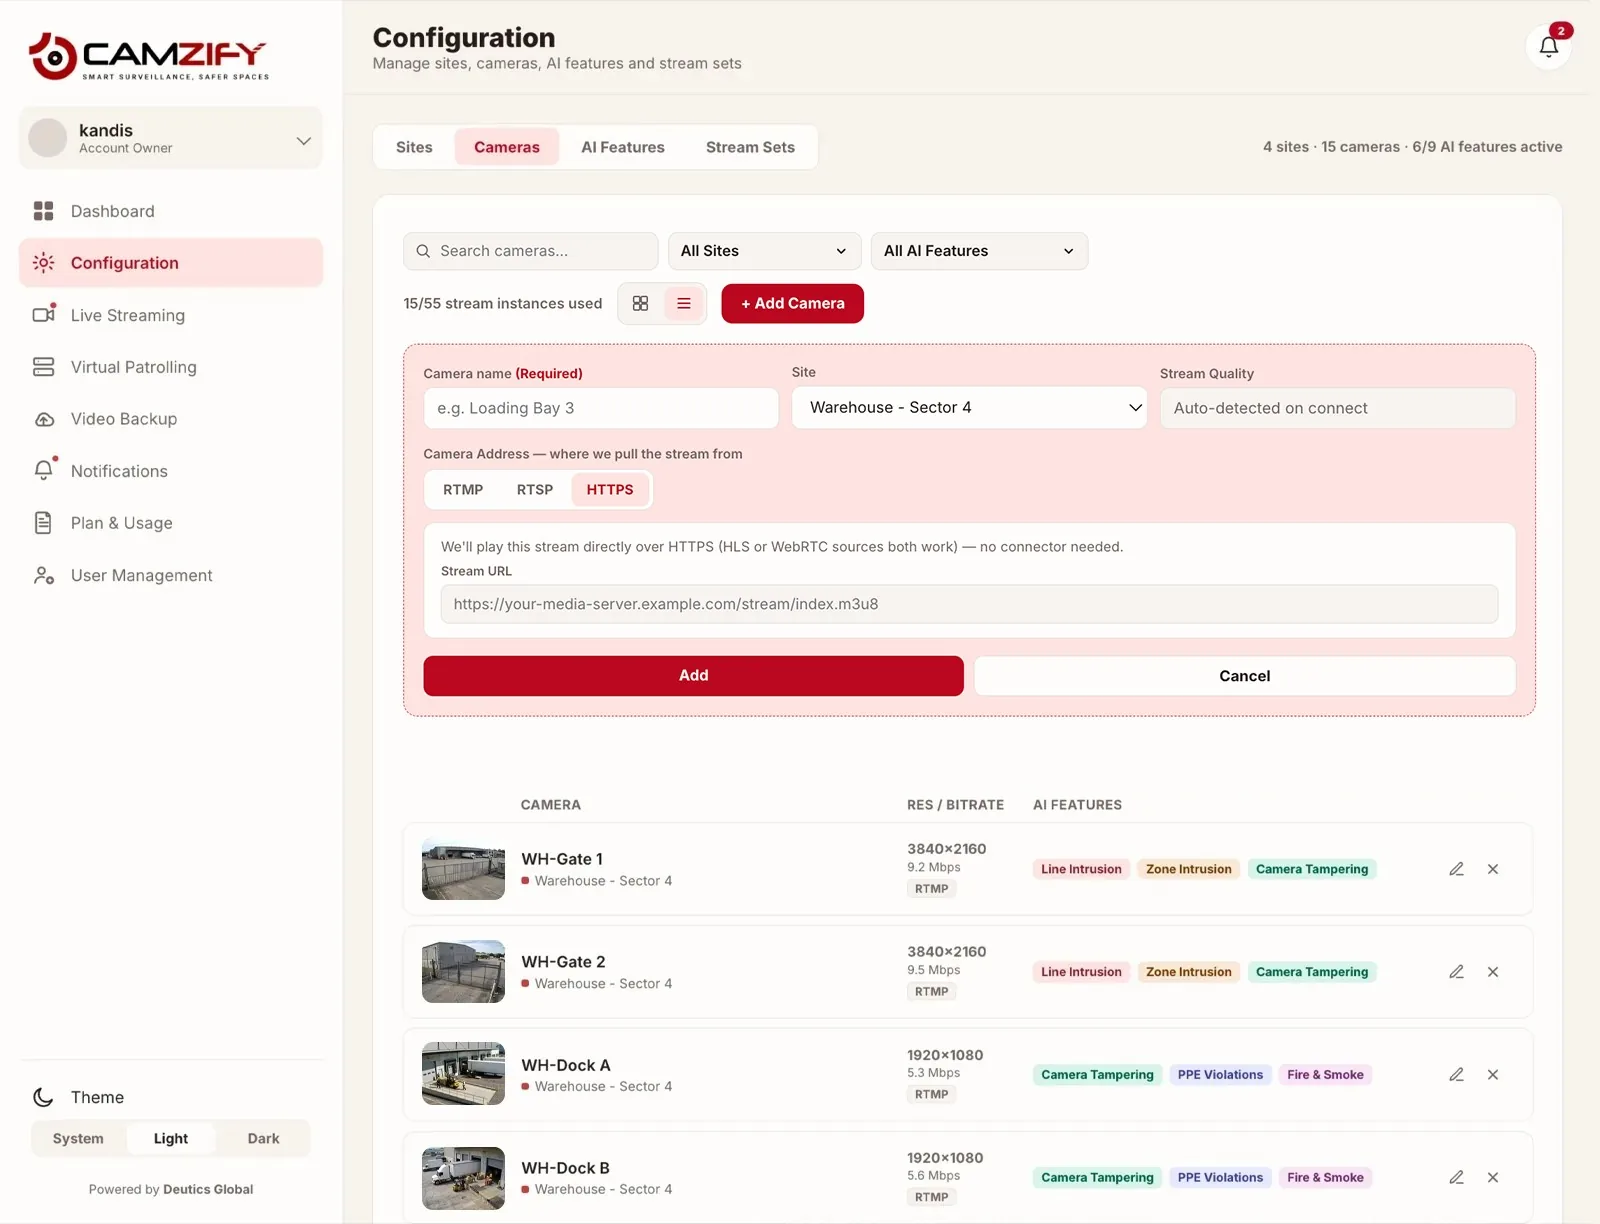Viewport: 1600px width, 1224px height.
Task: Set theme to Dark
Action: tap(263, 1138)
